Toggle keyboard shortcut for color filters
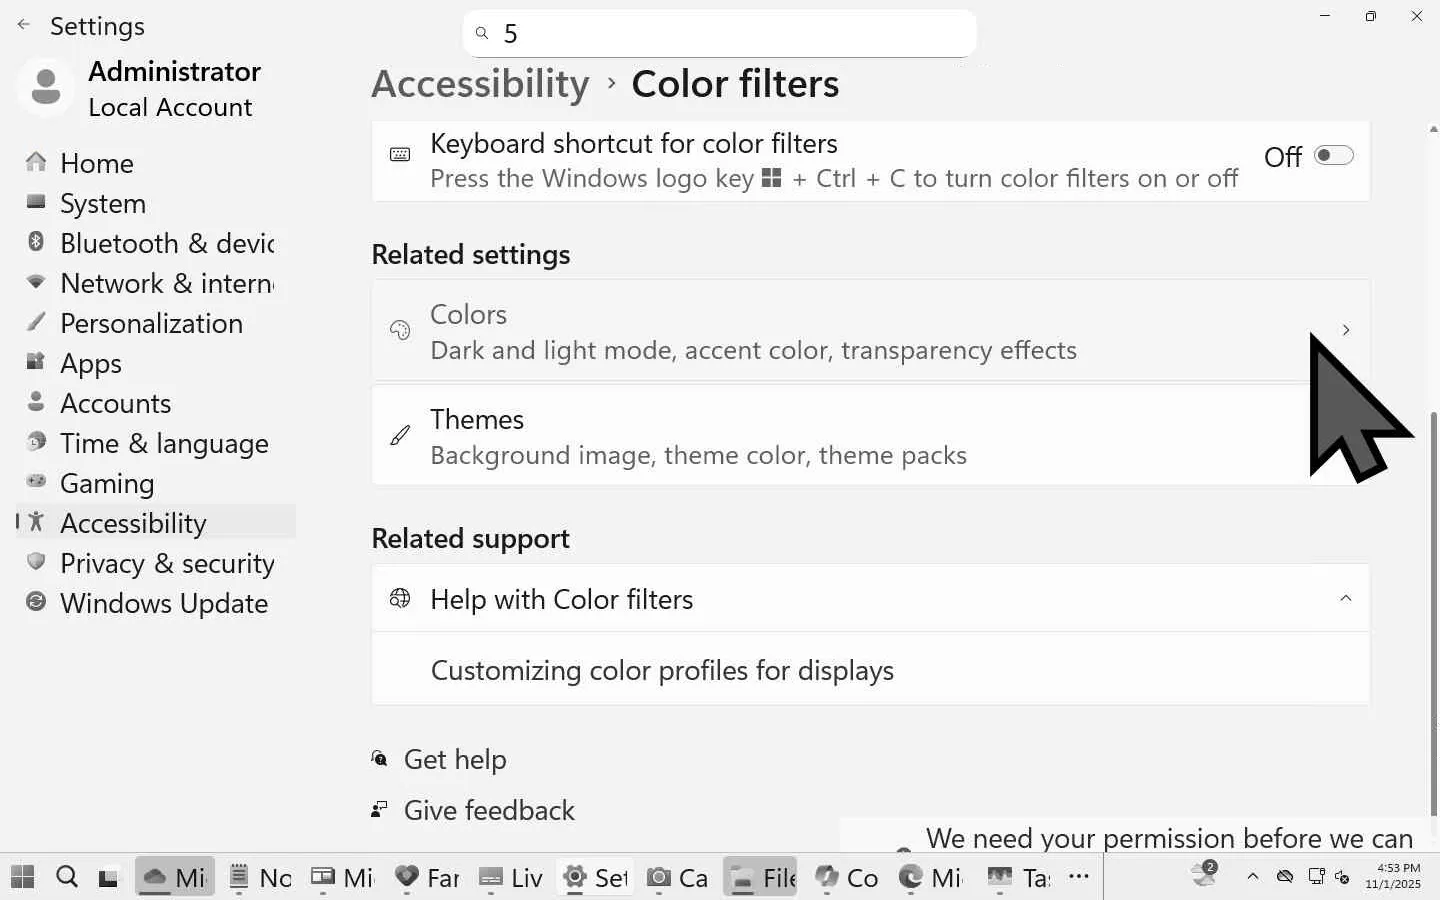This screenshot has height=900, width=1440. pos(1333,156)
